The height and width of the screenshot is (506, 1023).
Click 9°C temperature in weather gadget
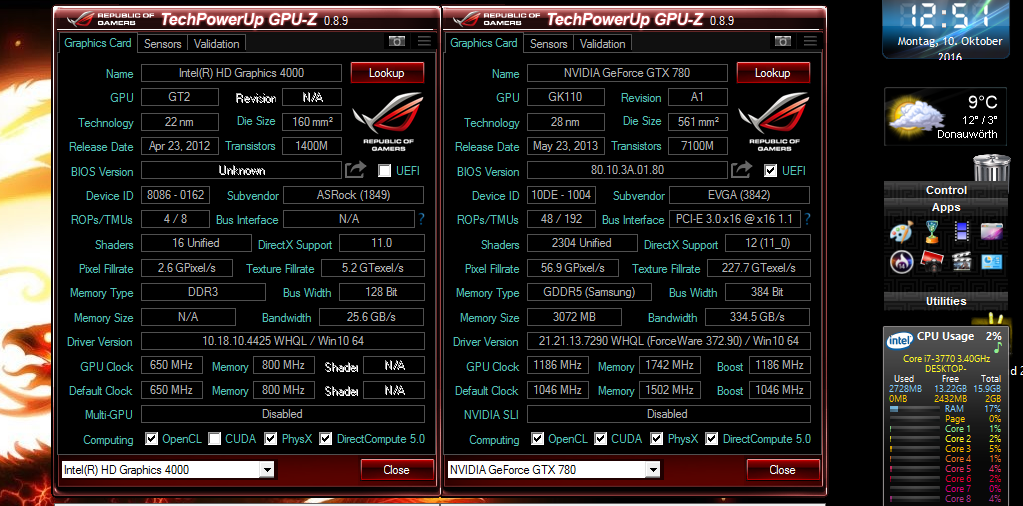click(x=983, y=102)
